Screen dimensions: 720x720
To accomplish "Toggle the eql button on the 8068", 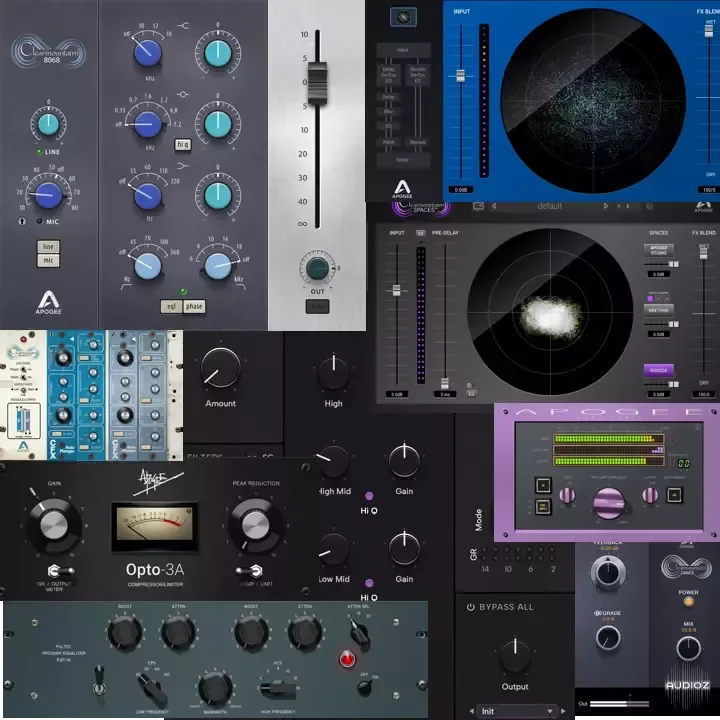I will (171, 306).
